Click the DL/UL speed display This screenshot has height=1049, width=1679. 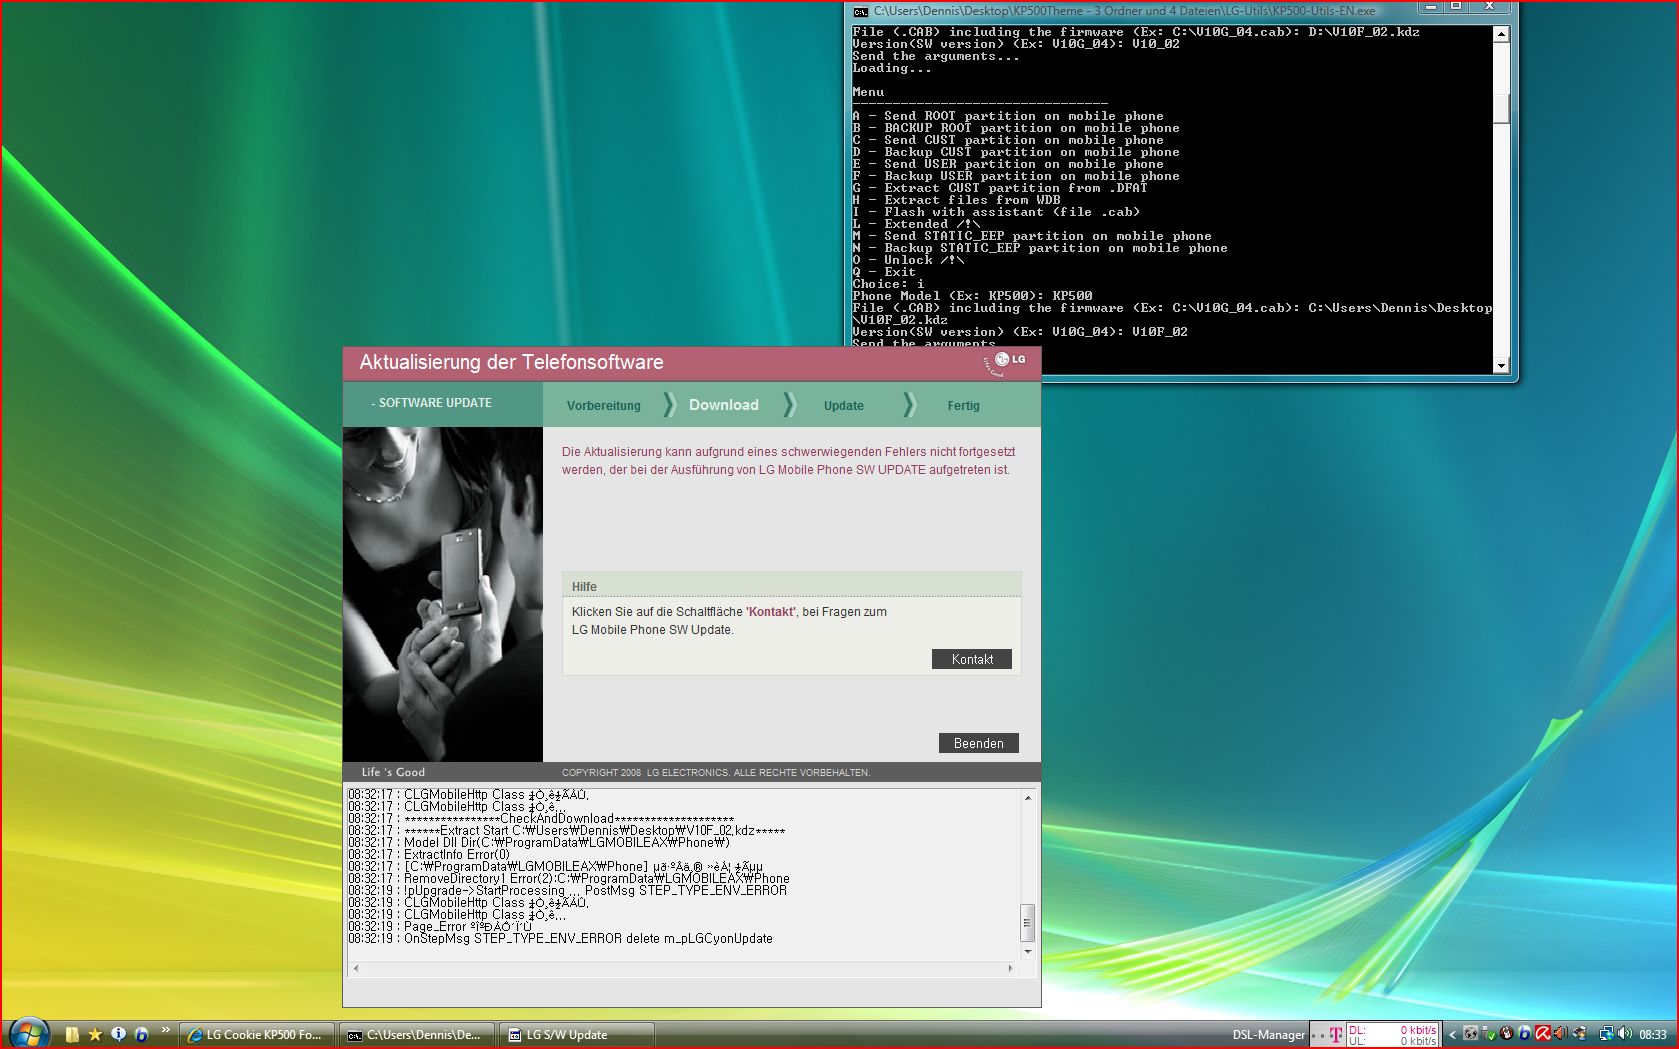1392,1035
